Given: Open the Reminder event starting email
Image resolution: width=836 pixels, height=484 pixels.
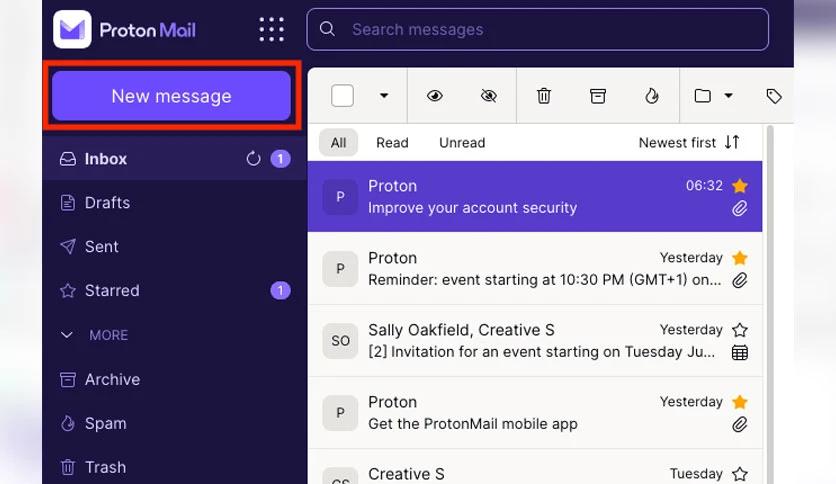Looking at the screenshot, I should [535, 269].
